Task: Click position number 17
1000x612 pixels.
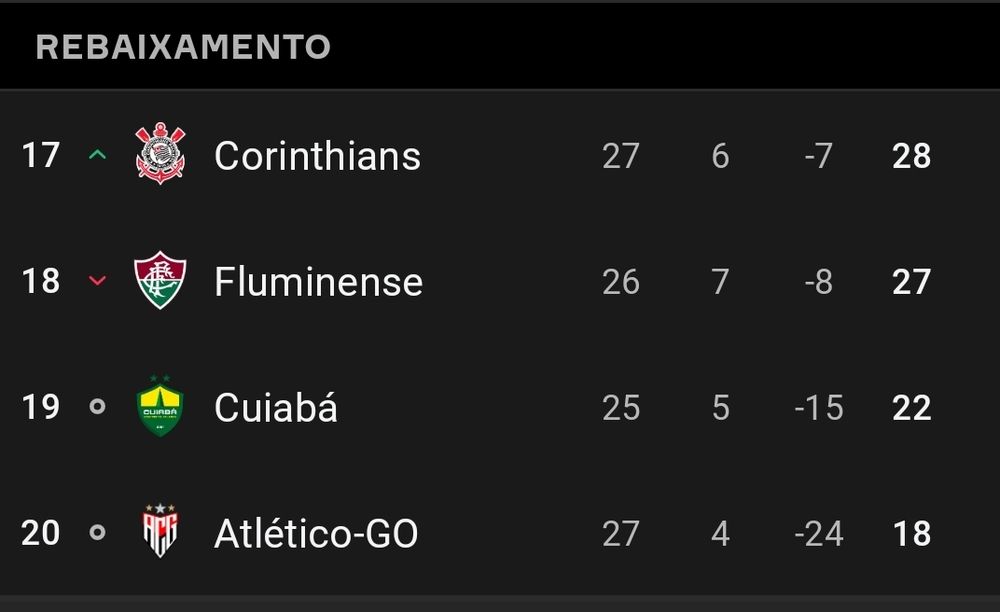Action: click(41, 156)
